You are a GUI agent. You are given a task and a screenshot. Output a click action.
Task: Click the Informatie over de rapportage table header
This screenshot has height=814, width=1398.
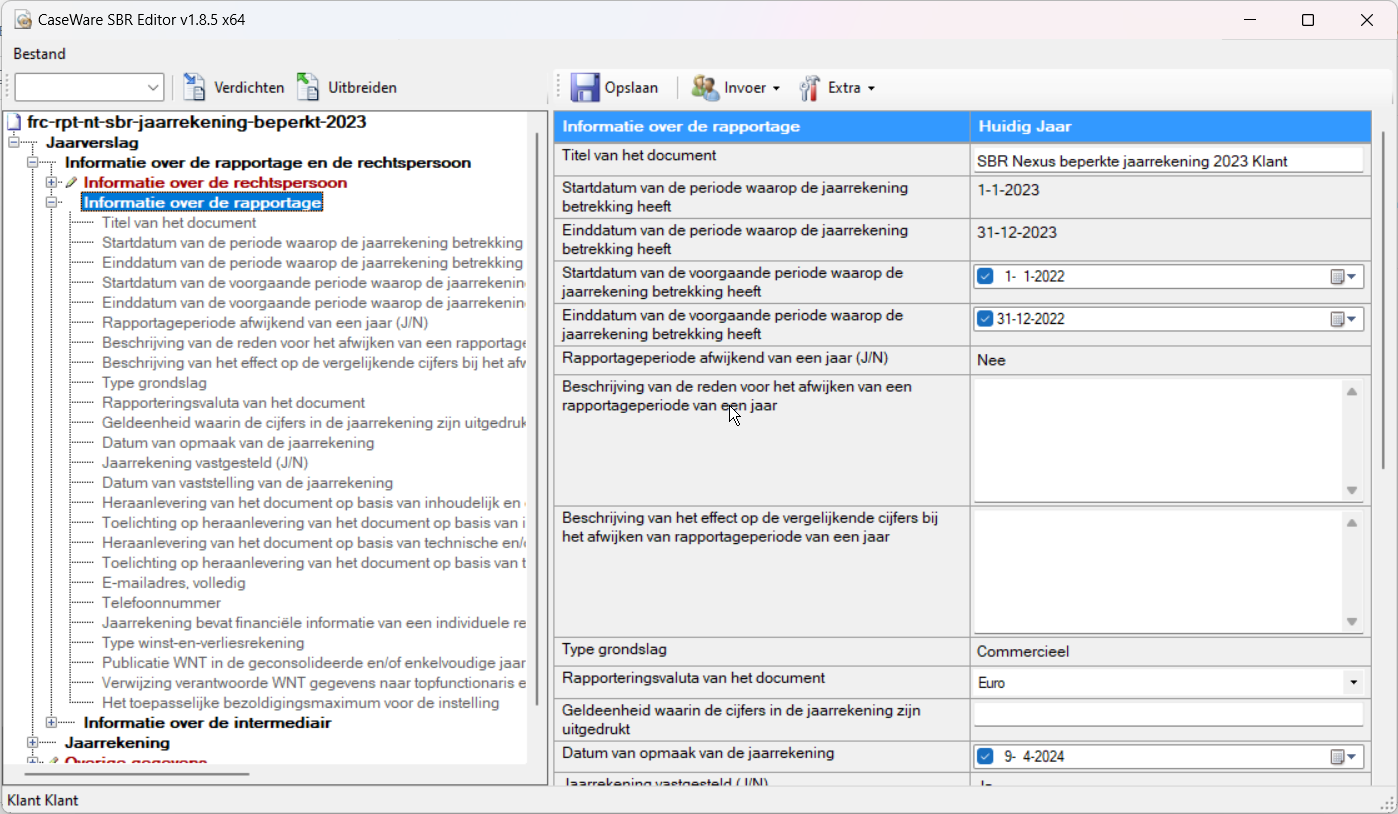[x=762, y=127]
